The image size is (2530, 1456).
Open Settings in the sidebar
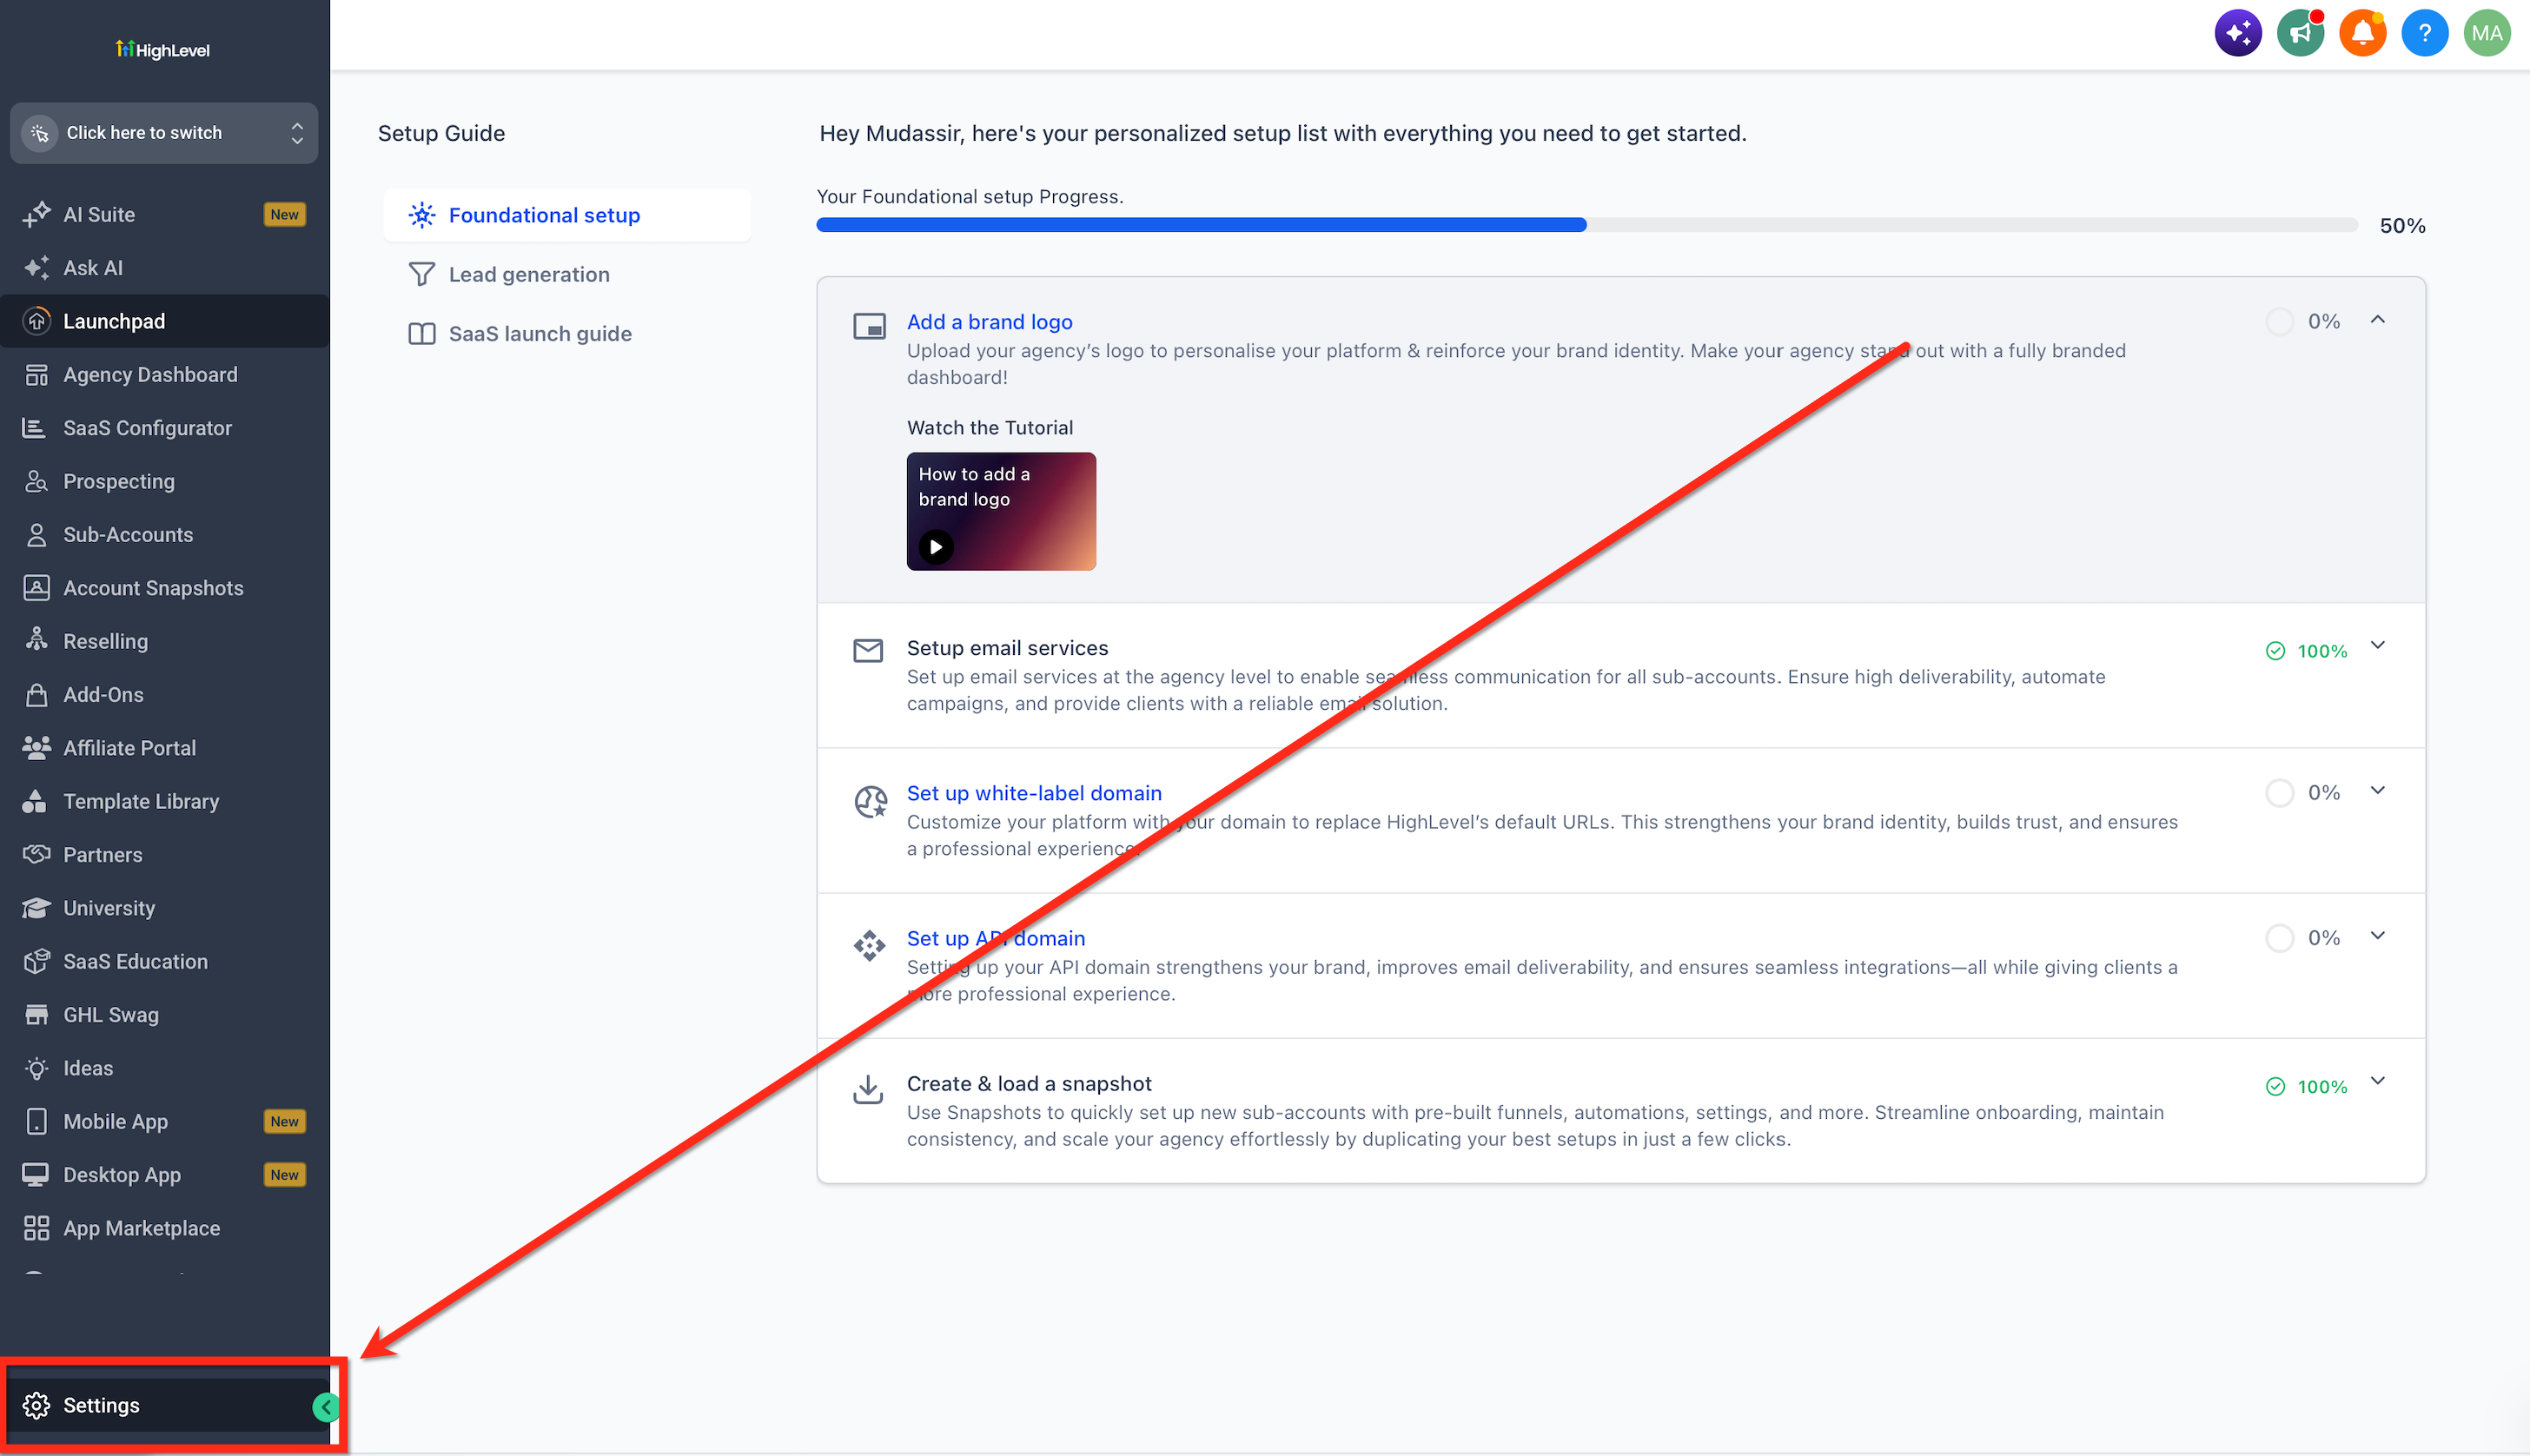point(164,1405)
